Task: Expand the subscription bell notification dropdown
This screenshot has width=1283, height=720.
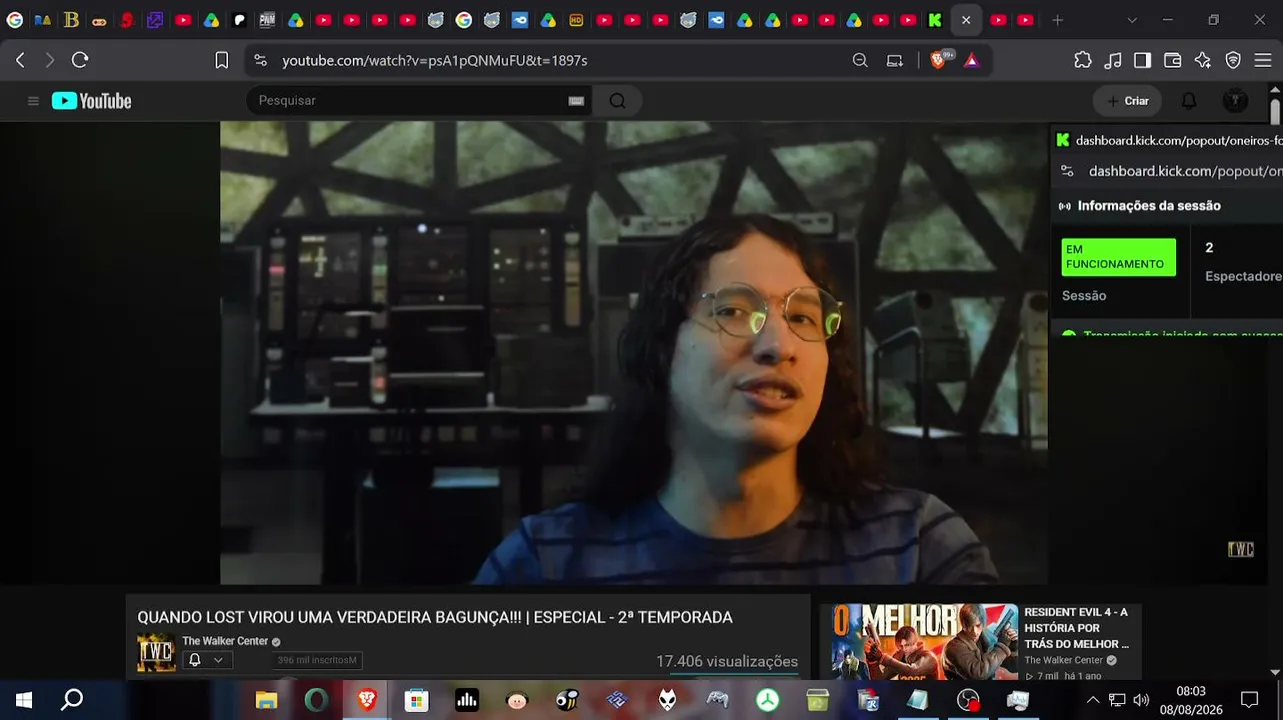Action: [x=207, y=660]
